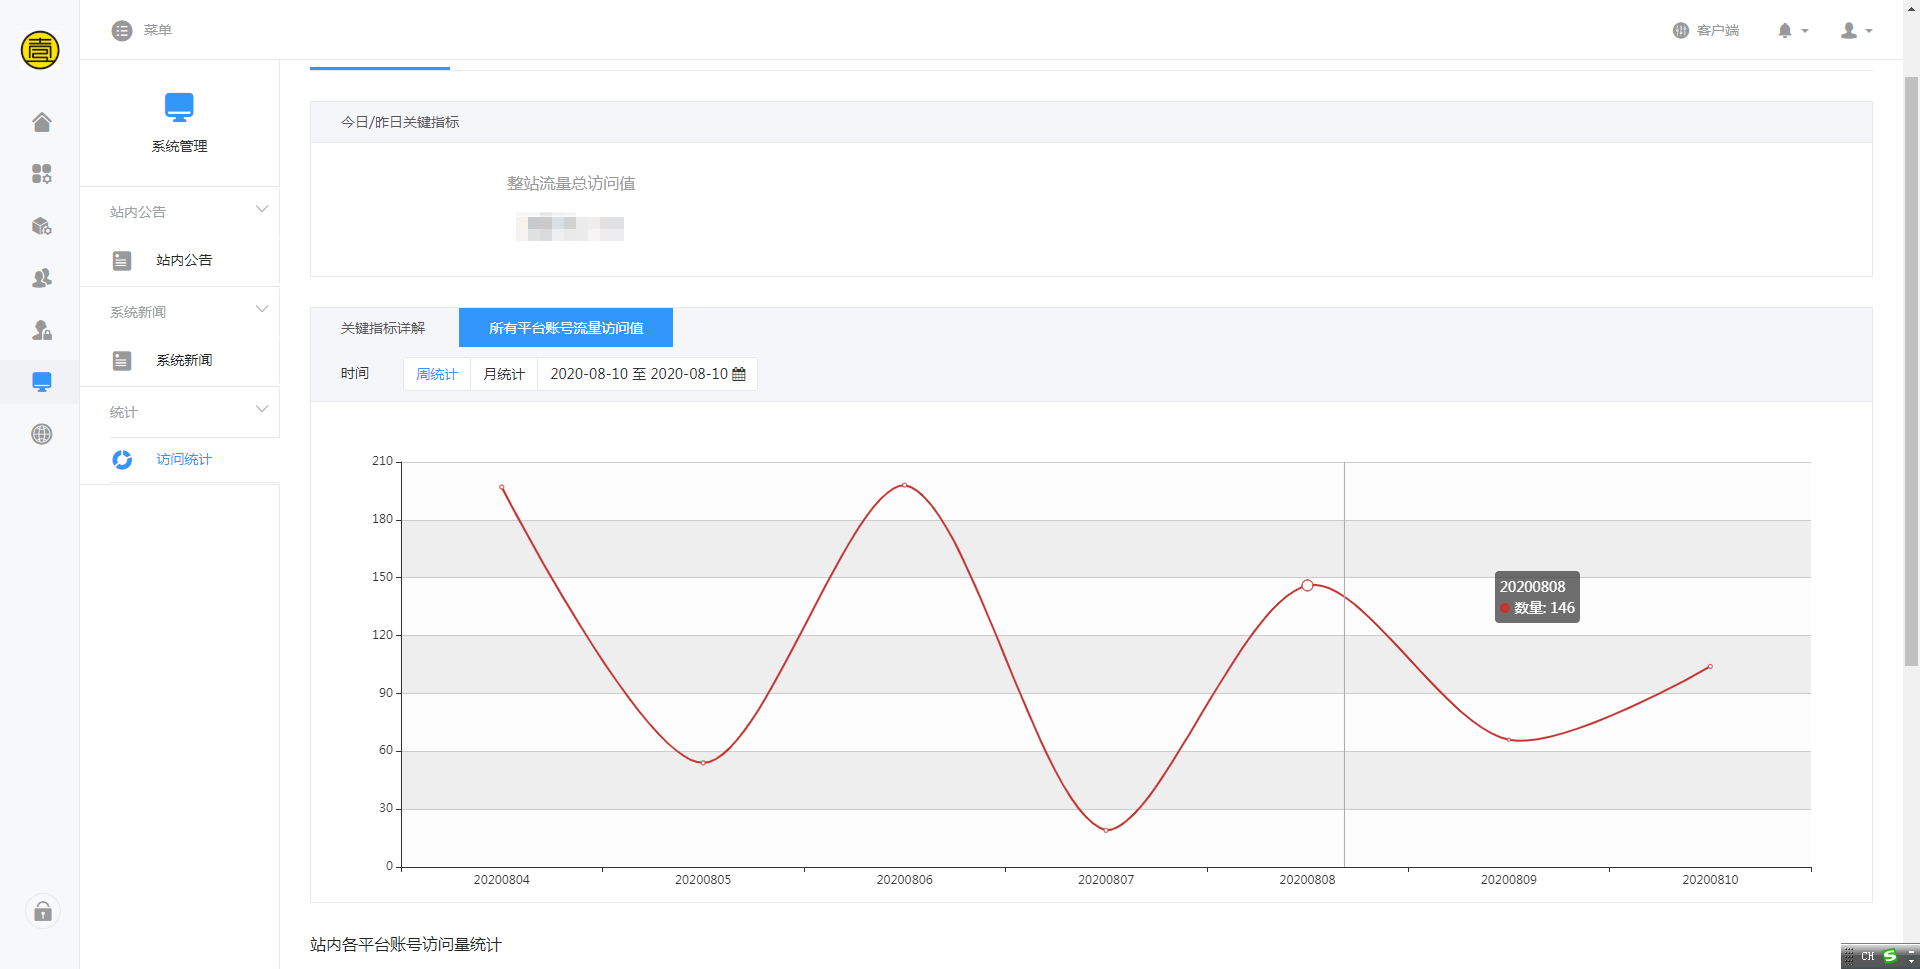The height and width of the screenshot is (969, 1920).
Task: Collapse the 系统新闻 section chevron
Action: [262, 310]
